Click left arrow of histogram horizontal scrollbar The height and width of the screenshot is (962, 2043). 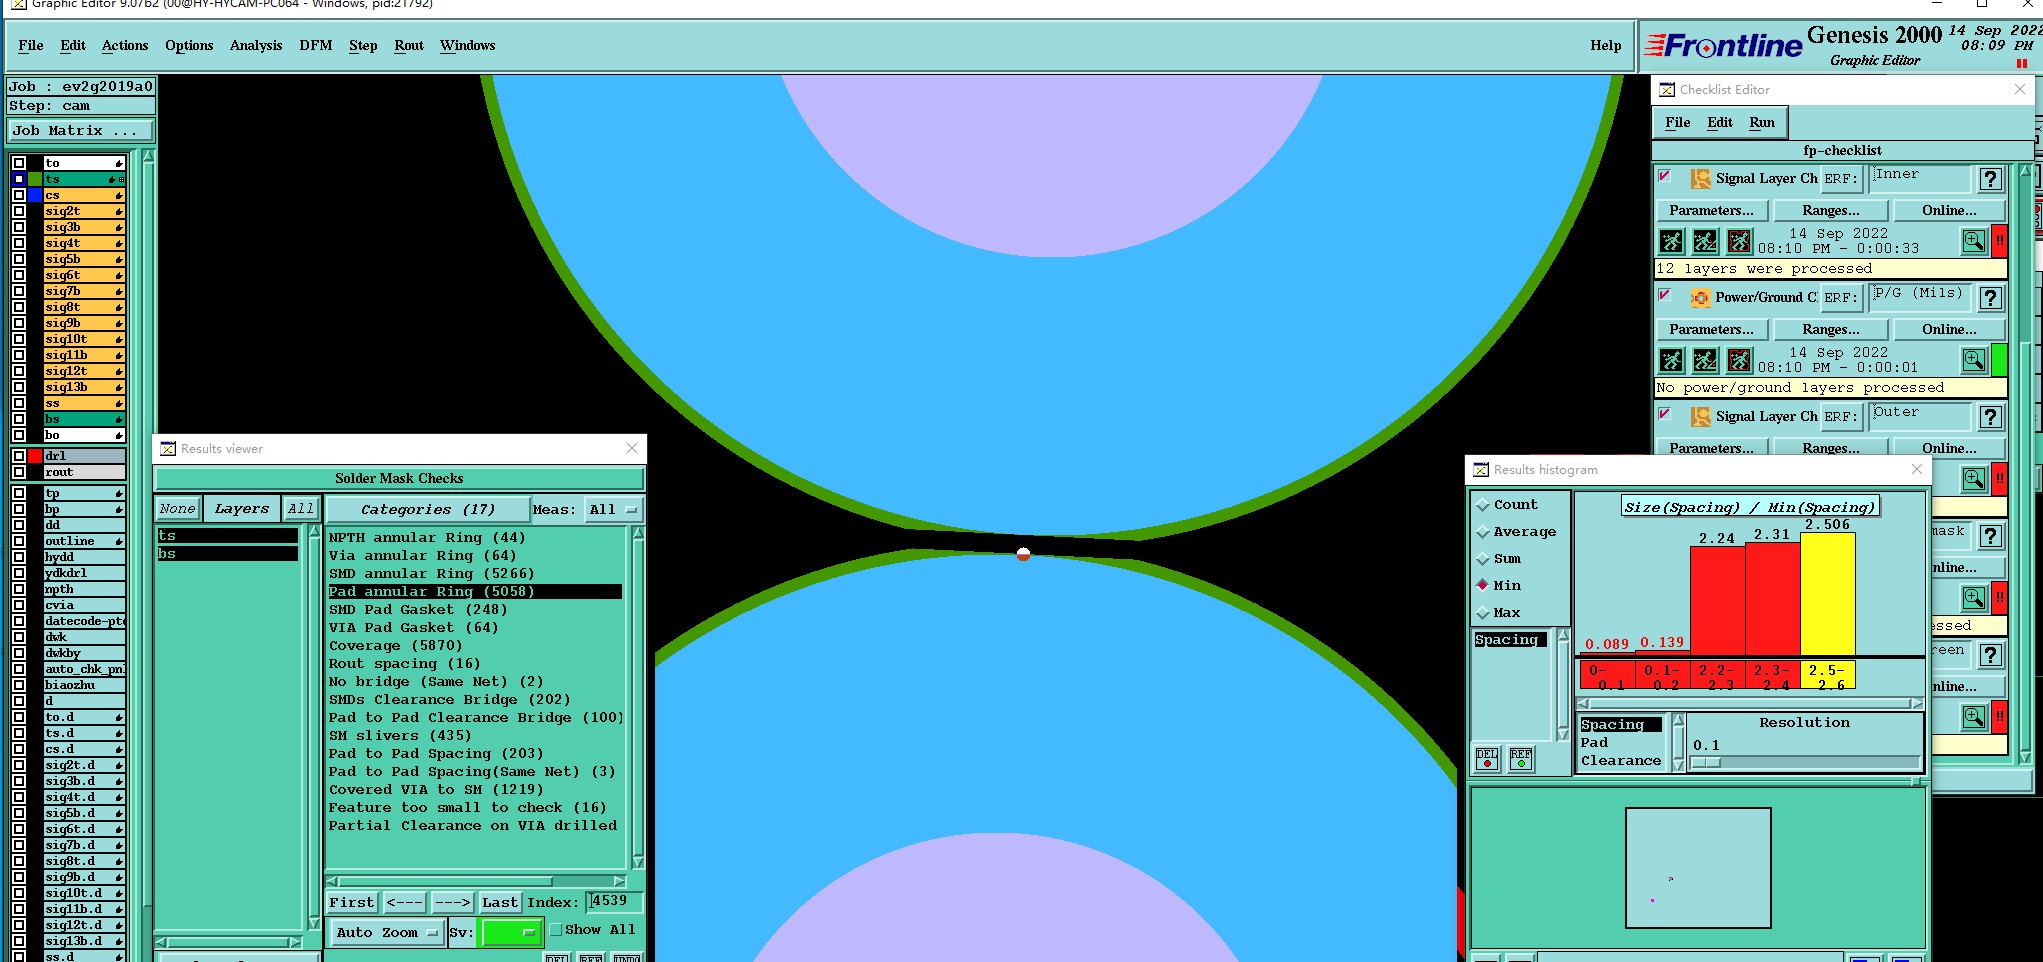coord(1583,703)
